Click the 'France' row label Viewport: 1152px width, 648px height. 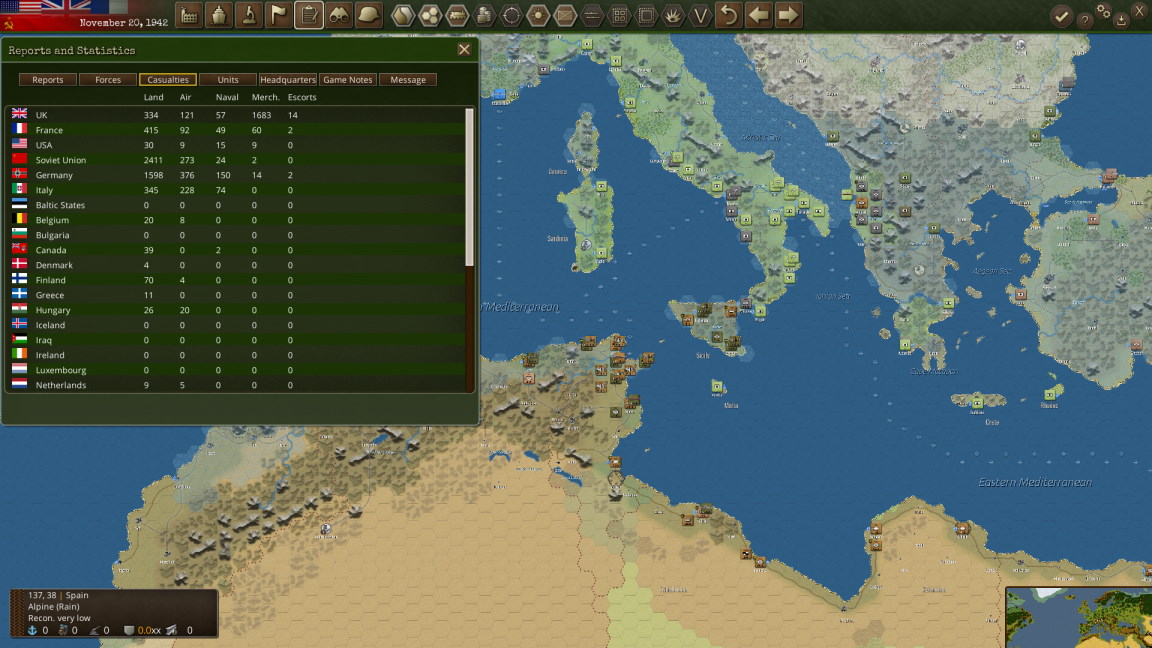click(49, 130)
